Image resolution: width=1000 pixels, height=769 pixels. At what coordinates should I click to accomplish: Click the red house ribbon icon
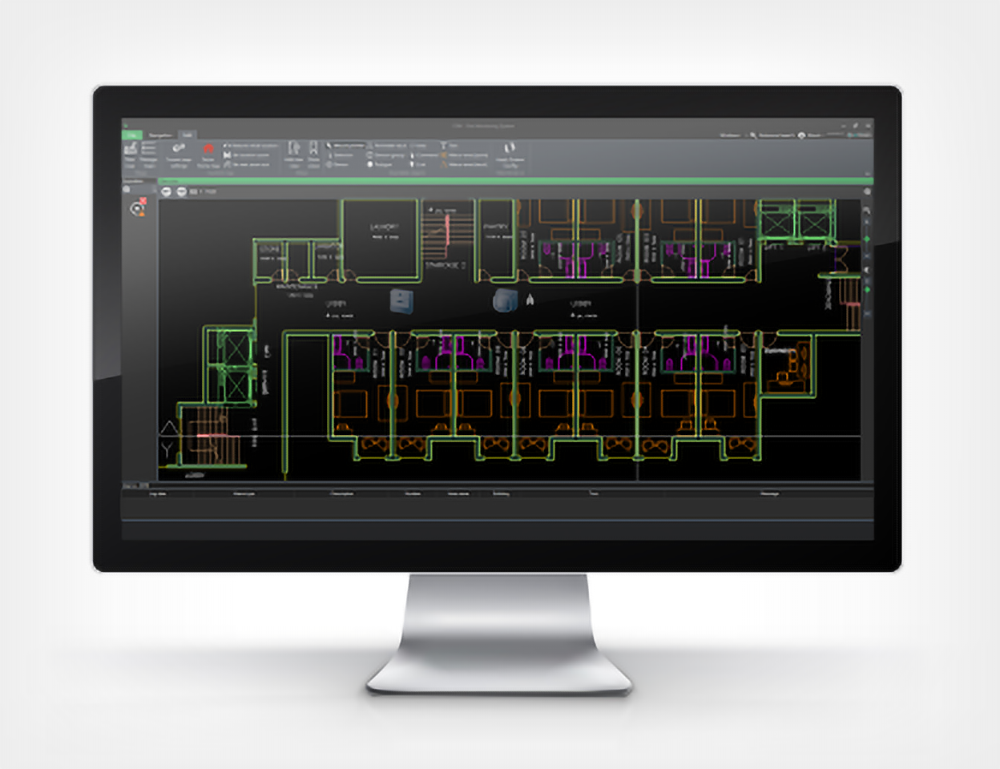[208, 149]
